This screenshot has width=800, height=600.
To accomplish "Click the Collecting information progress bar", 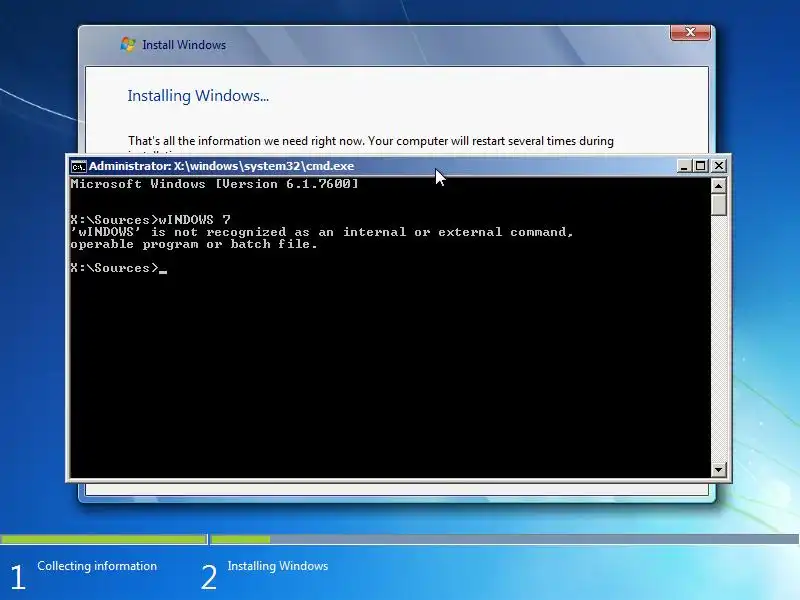I will 104,539.
